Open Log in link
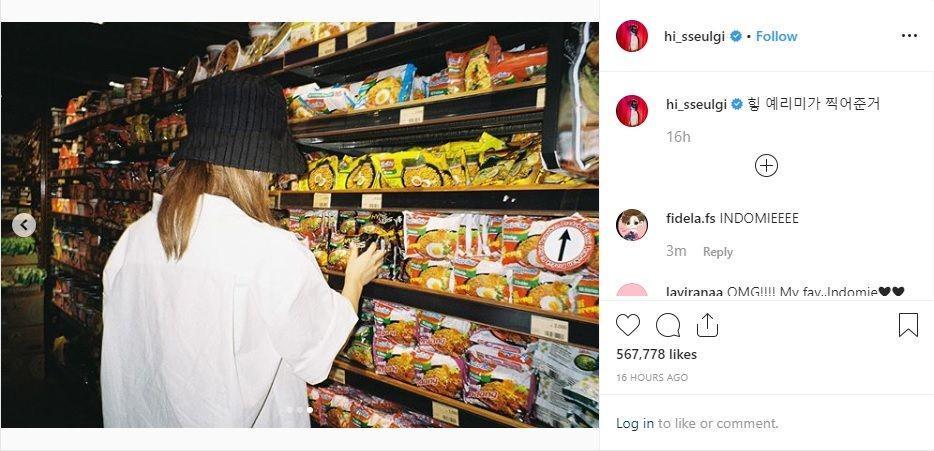This screenshot has height=451, width=934. pos(634,424)
